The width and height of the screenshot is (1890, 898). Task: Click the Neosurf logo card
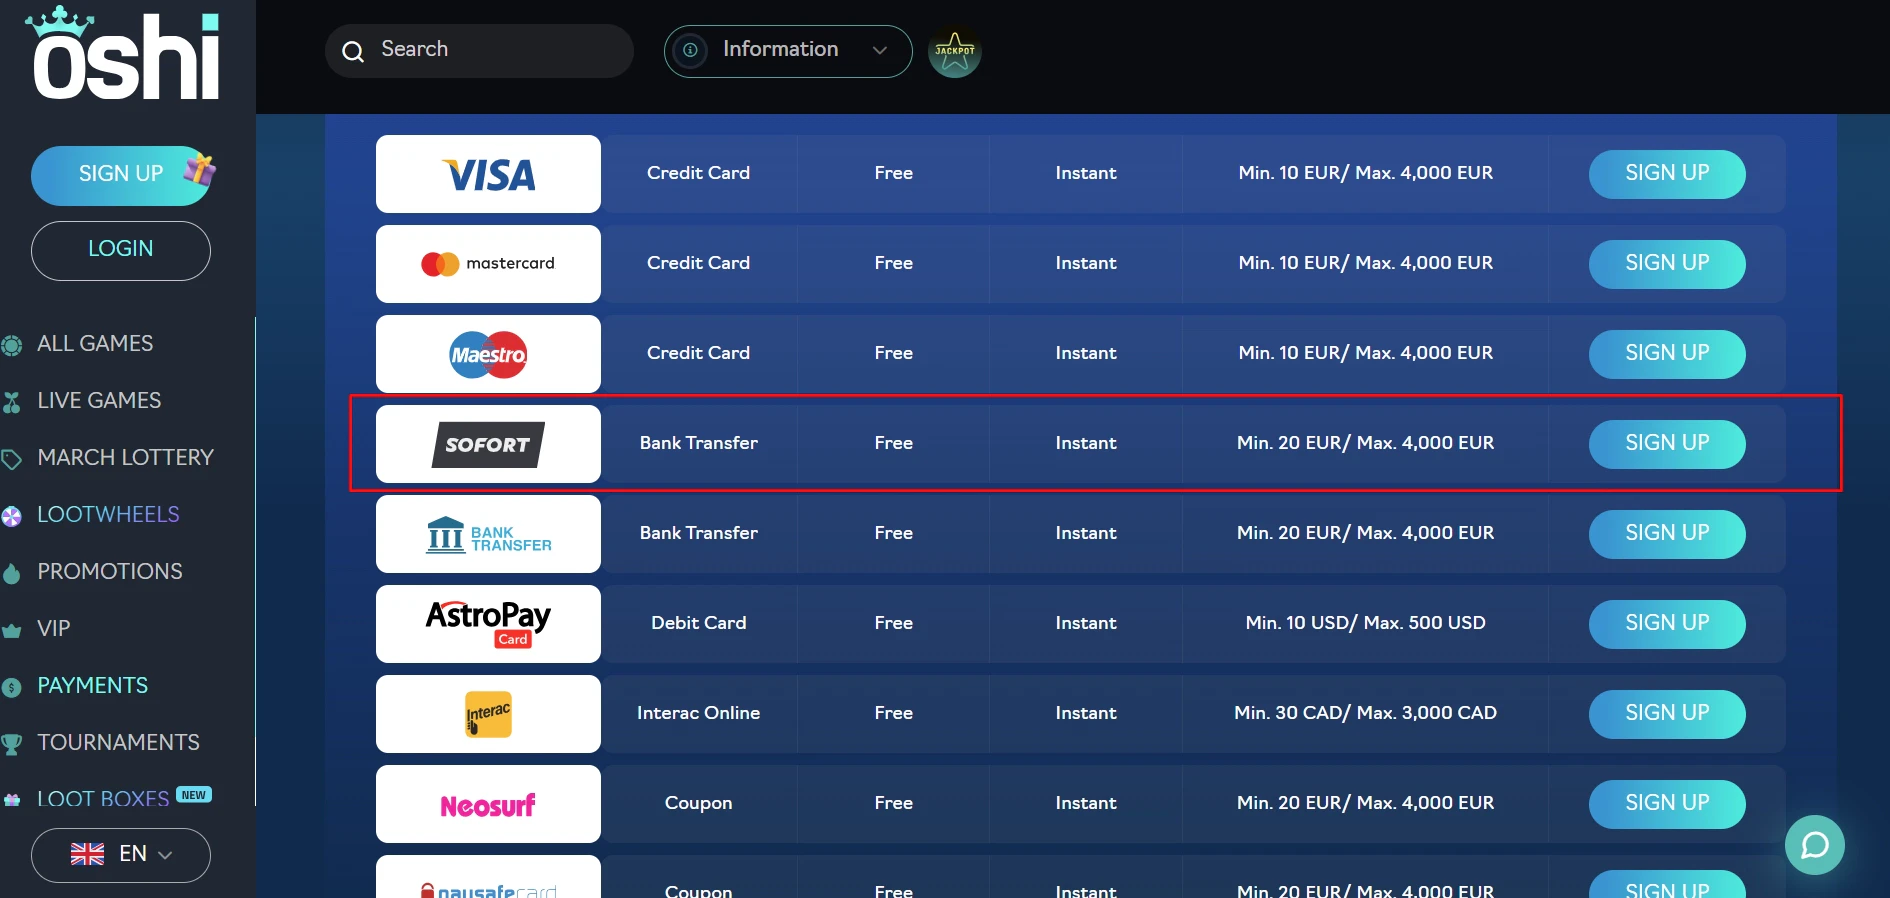[488, 804]
